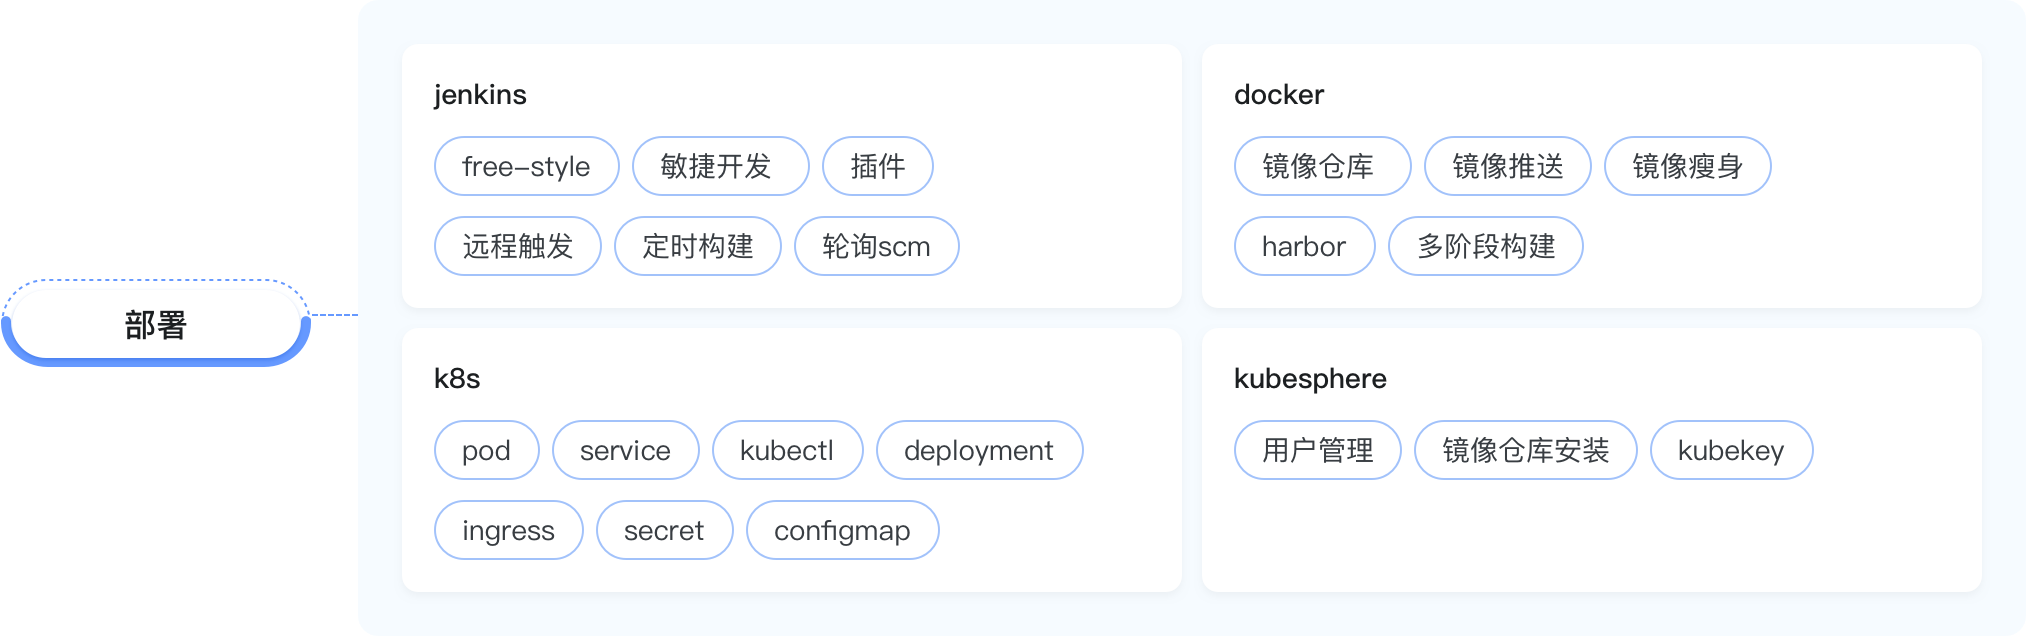Select the 定时构建 tag
The image size is (2026, 636).
pos(697,246)
